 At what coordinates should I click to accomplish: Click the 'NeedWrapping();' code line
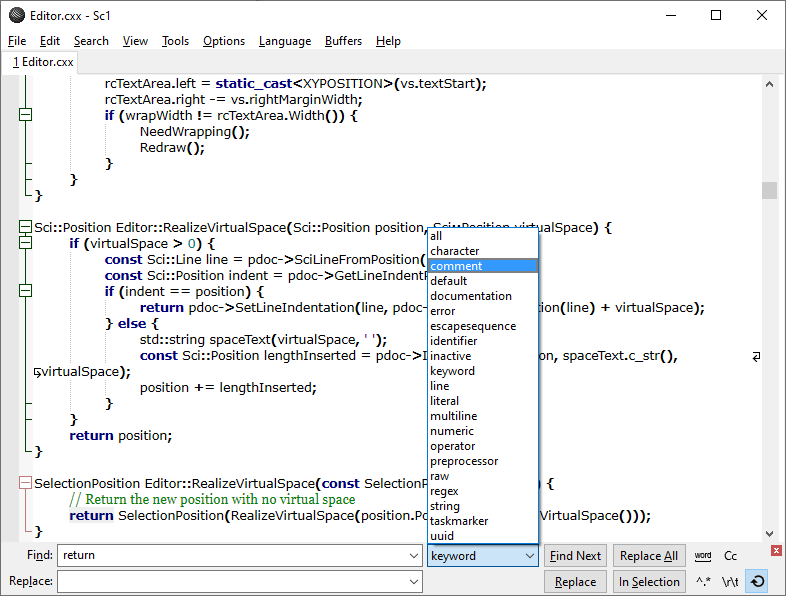pos(194,132)
